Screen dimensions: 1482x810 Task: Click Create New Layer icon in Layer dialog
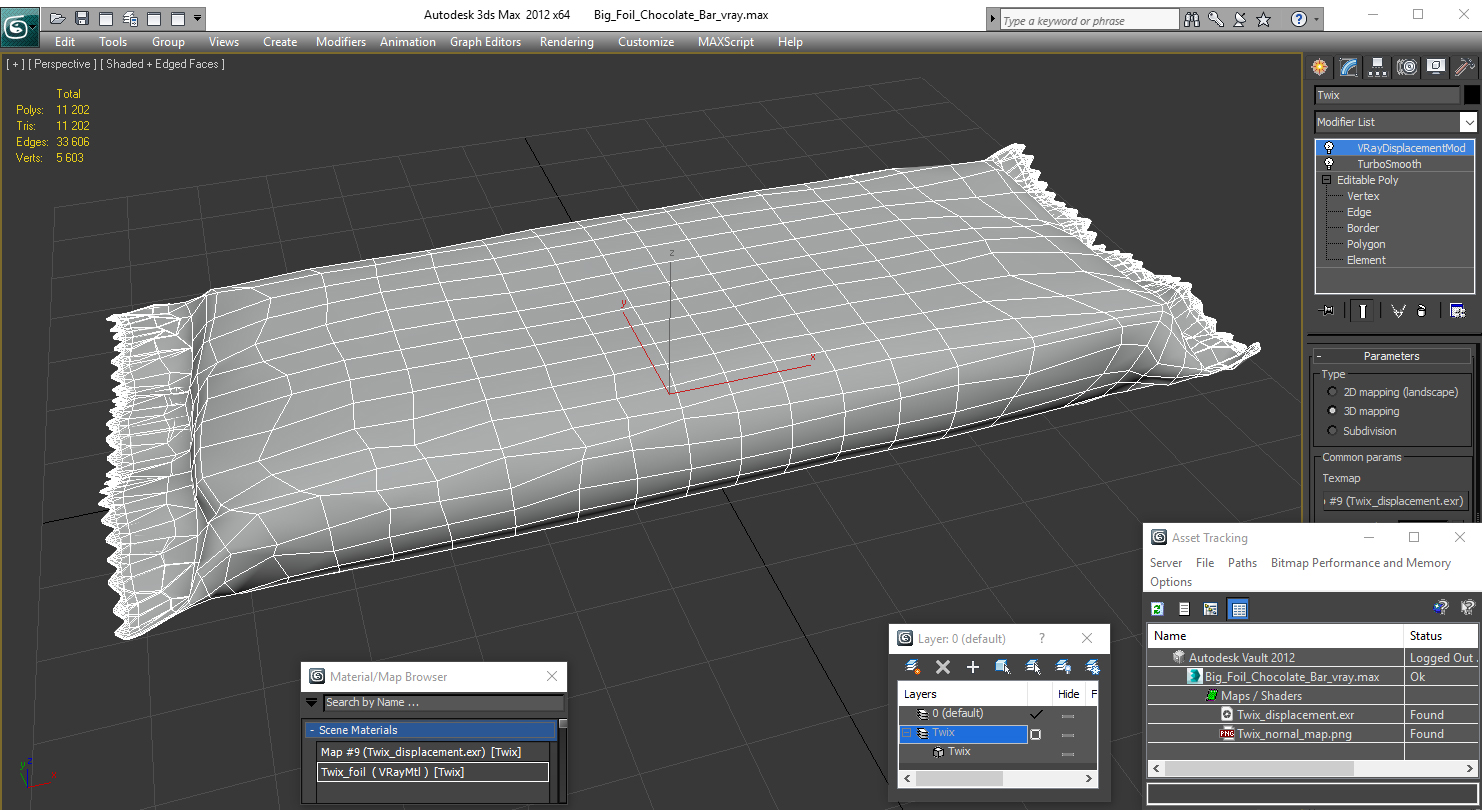click(912, 667)
